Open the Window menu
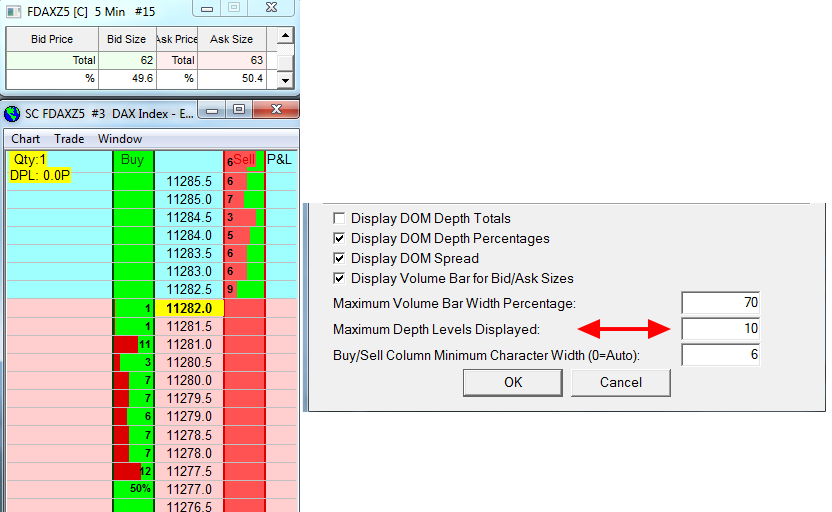The width and height of the screenshot is (832, 512). (120, 139)
